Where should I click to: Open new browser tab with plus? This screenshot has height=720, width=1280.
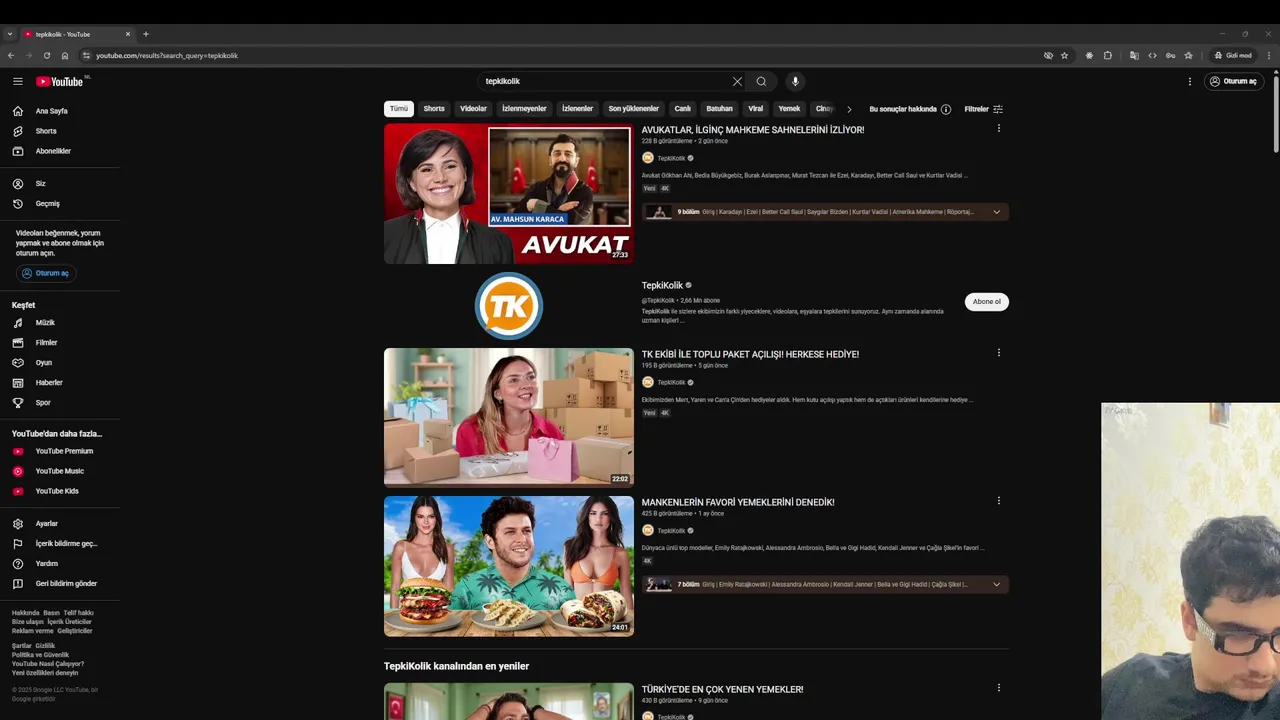click(146, 34)
